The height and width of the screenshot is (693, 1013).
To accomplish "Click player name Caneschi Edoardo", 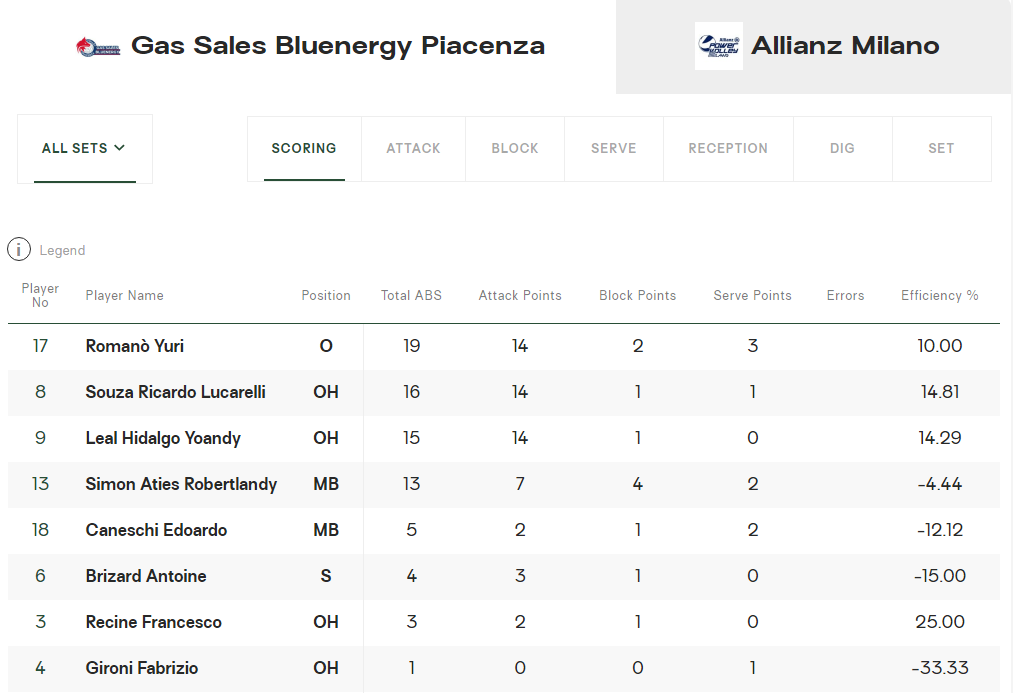I will (x=156, y=530).
